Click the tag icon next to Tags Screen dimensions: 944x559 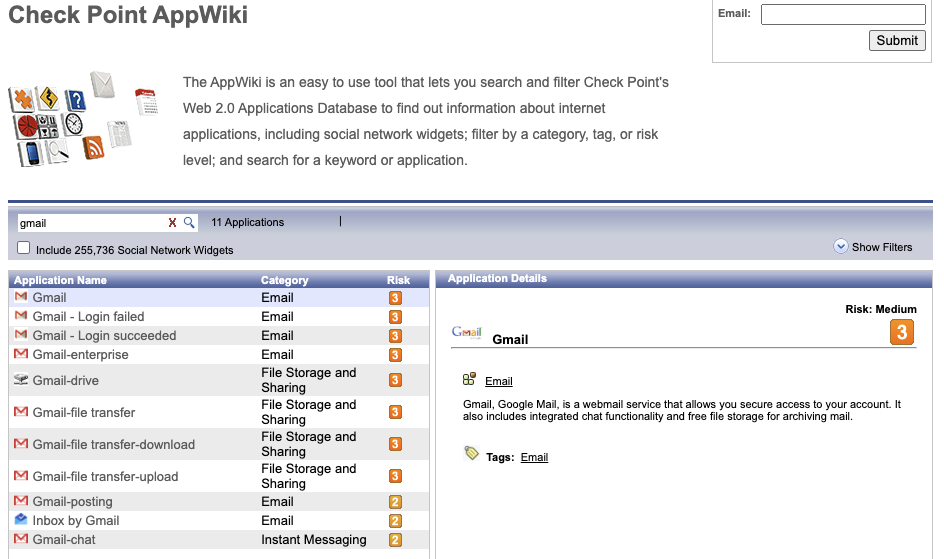pos(471,453)
